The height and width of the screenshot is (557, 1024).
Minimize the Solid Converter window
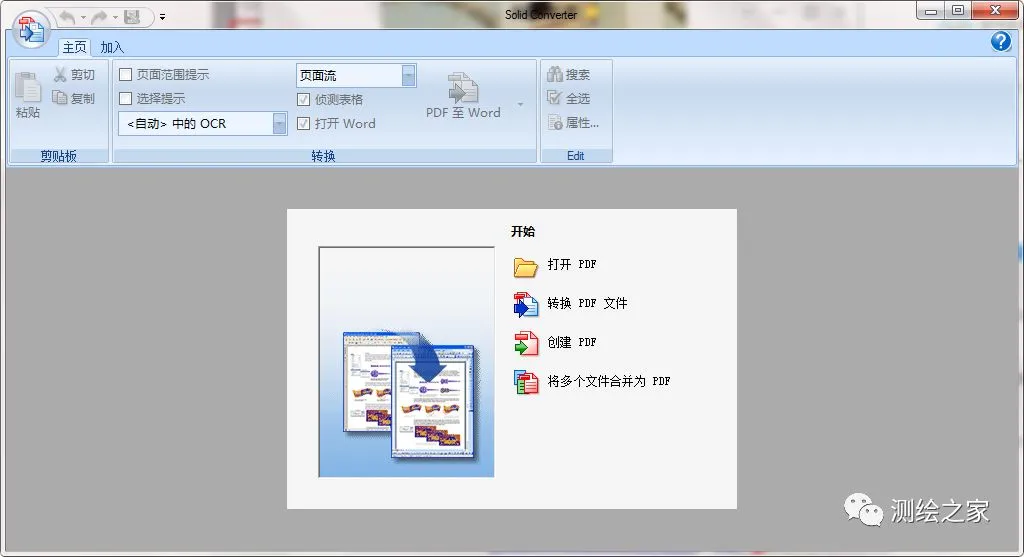[x=931, y=10]
